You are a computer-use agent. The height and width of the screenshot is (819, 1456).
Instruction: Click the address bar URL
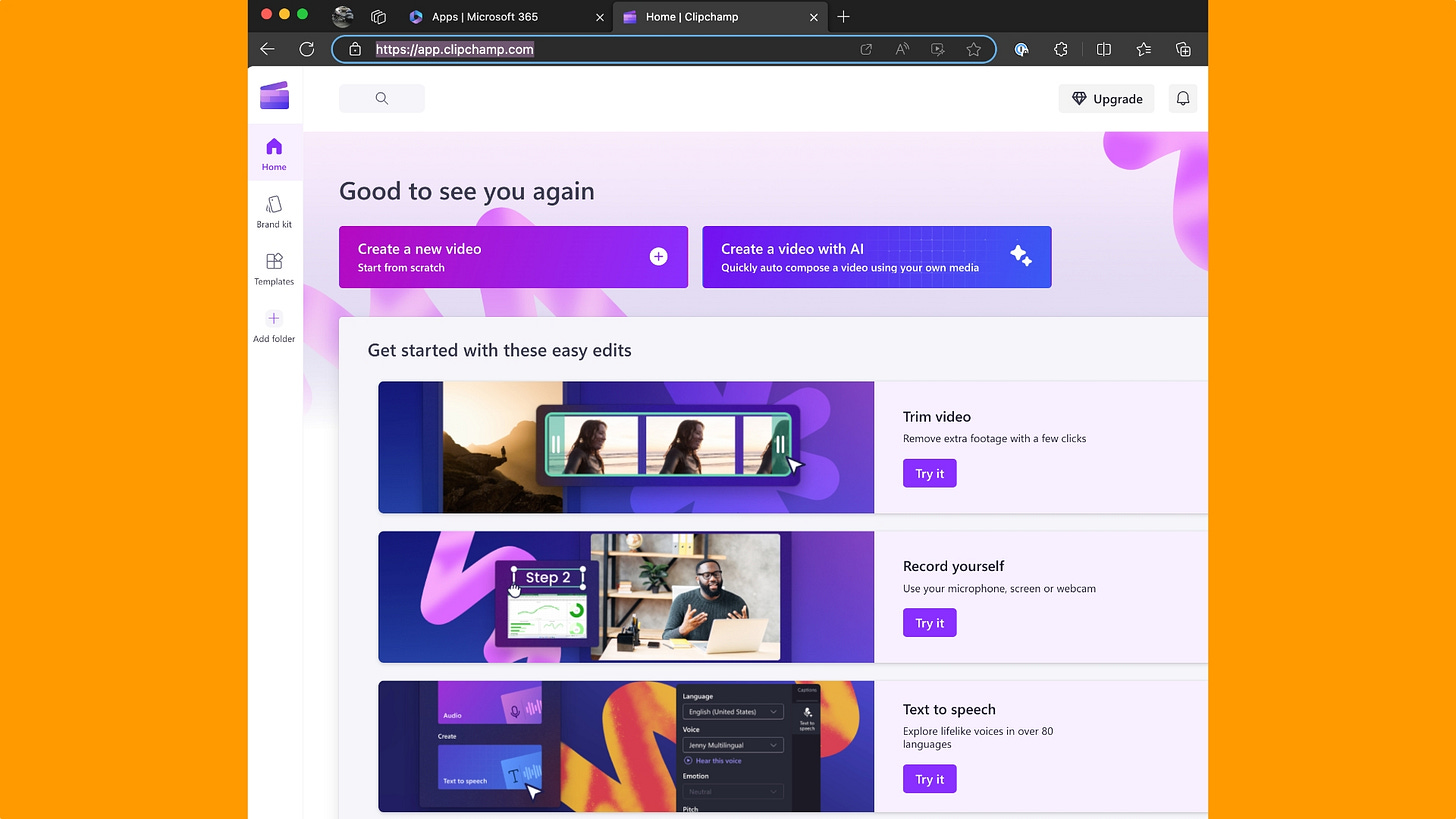point(455,49)
